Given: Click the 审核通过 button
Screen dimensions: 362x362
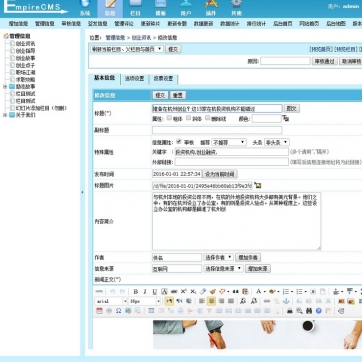Looking at the screenshot, I should (x=324, y=61).
